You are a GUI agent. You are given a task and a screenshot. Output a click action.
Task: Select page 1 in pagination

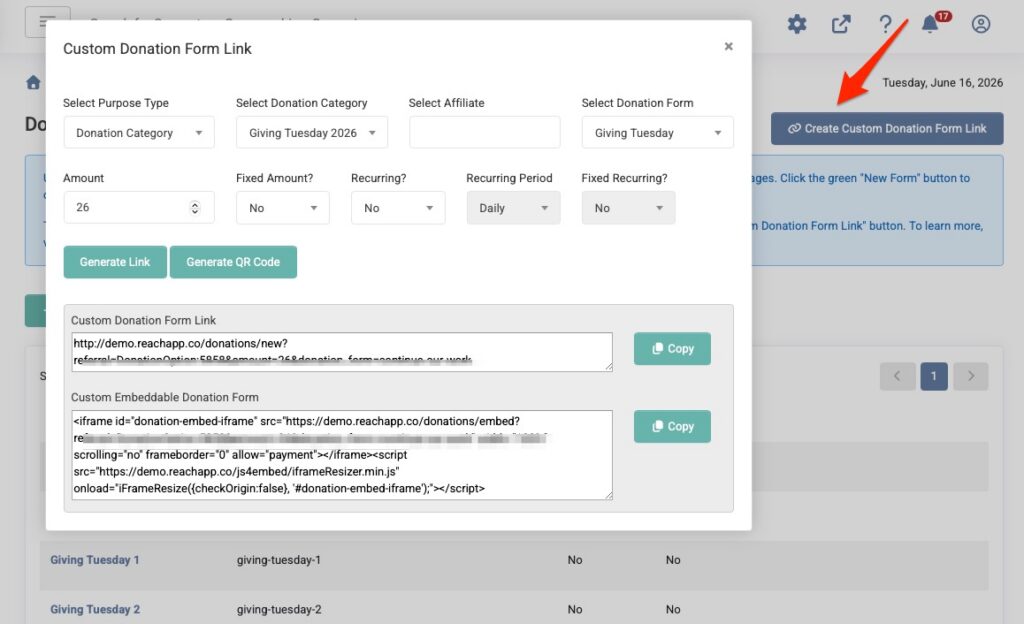tap(934, 376)
